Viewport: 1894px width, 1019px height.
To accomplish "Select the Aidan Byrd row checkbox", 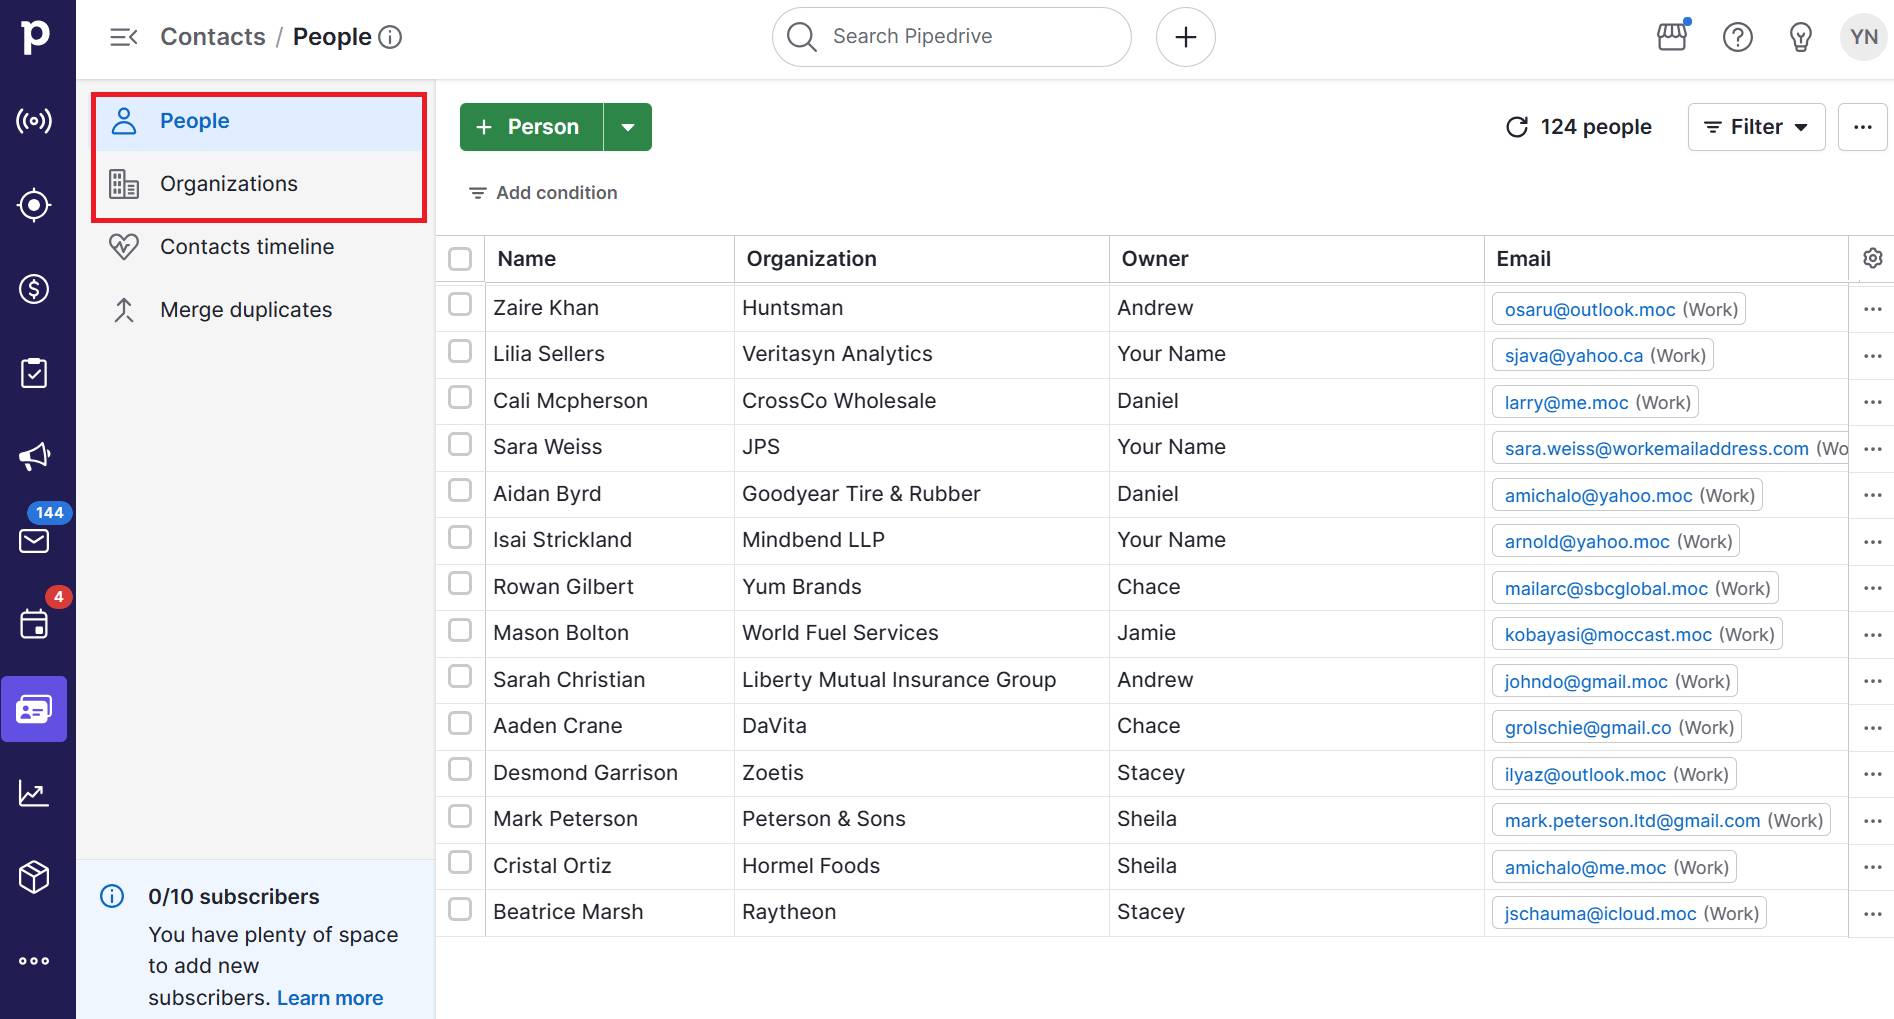I will pos(460,490).
